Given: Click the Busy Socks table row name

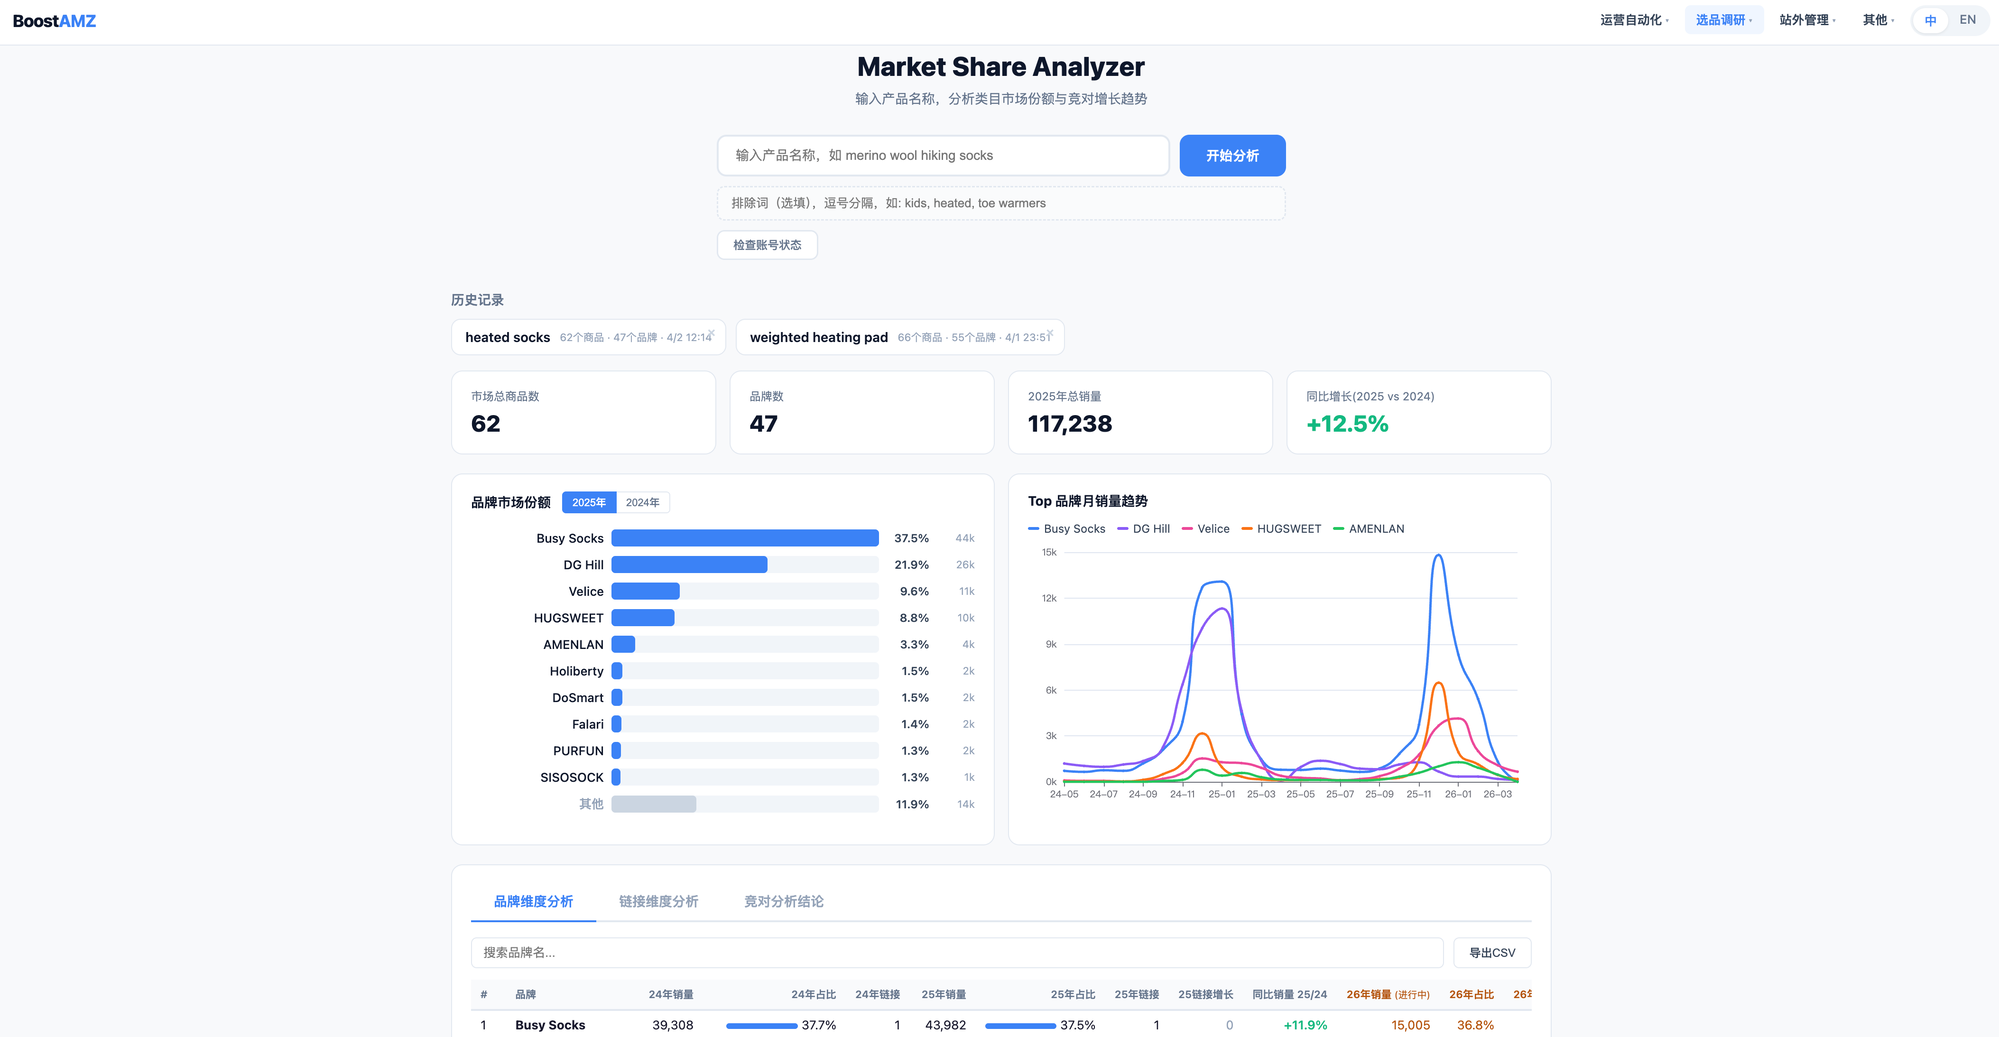Looking at the screenshot, I should coord(550,1025).
